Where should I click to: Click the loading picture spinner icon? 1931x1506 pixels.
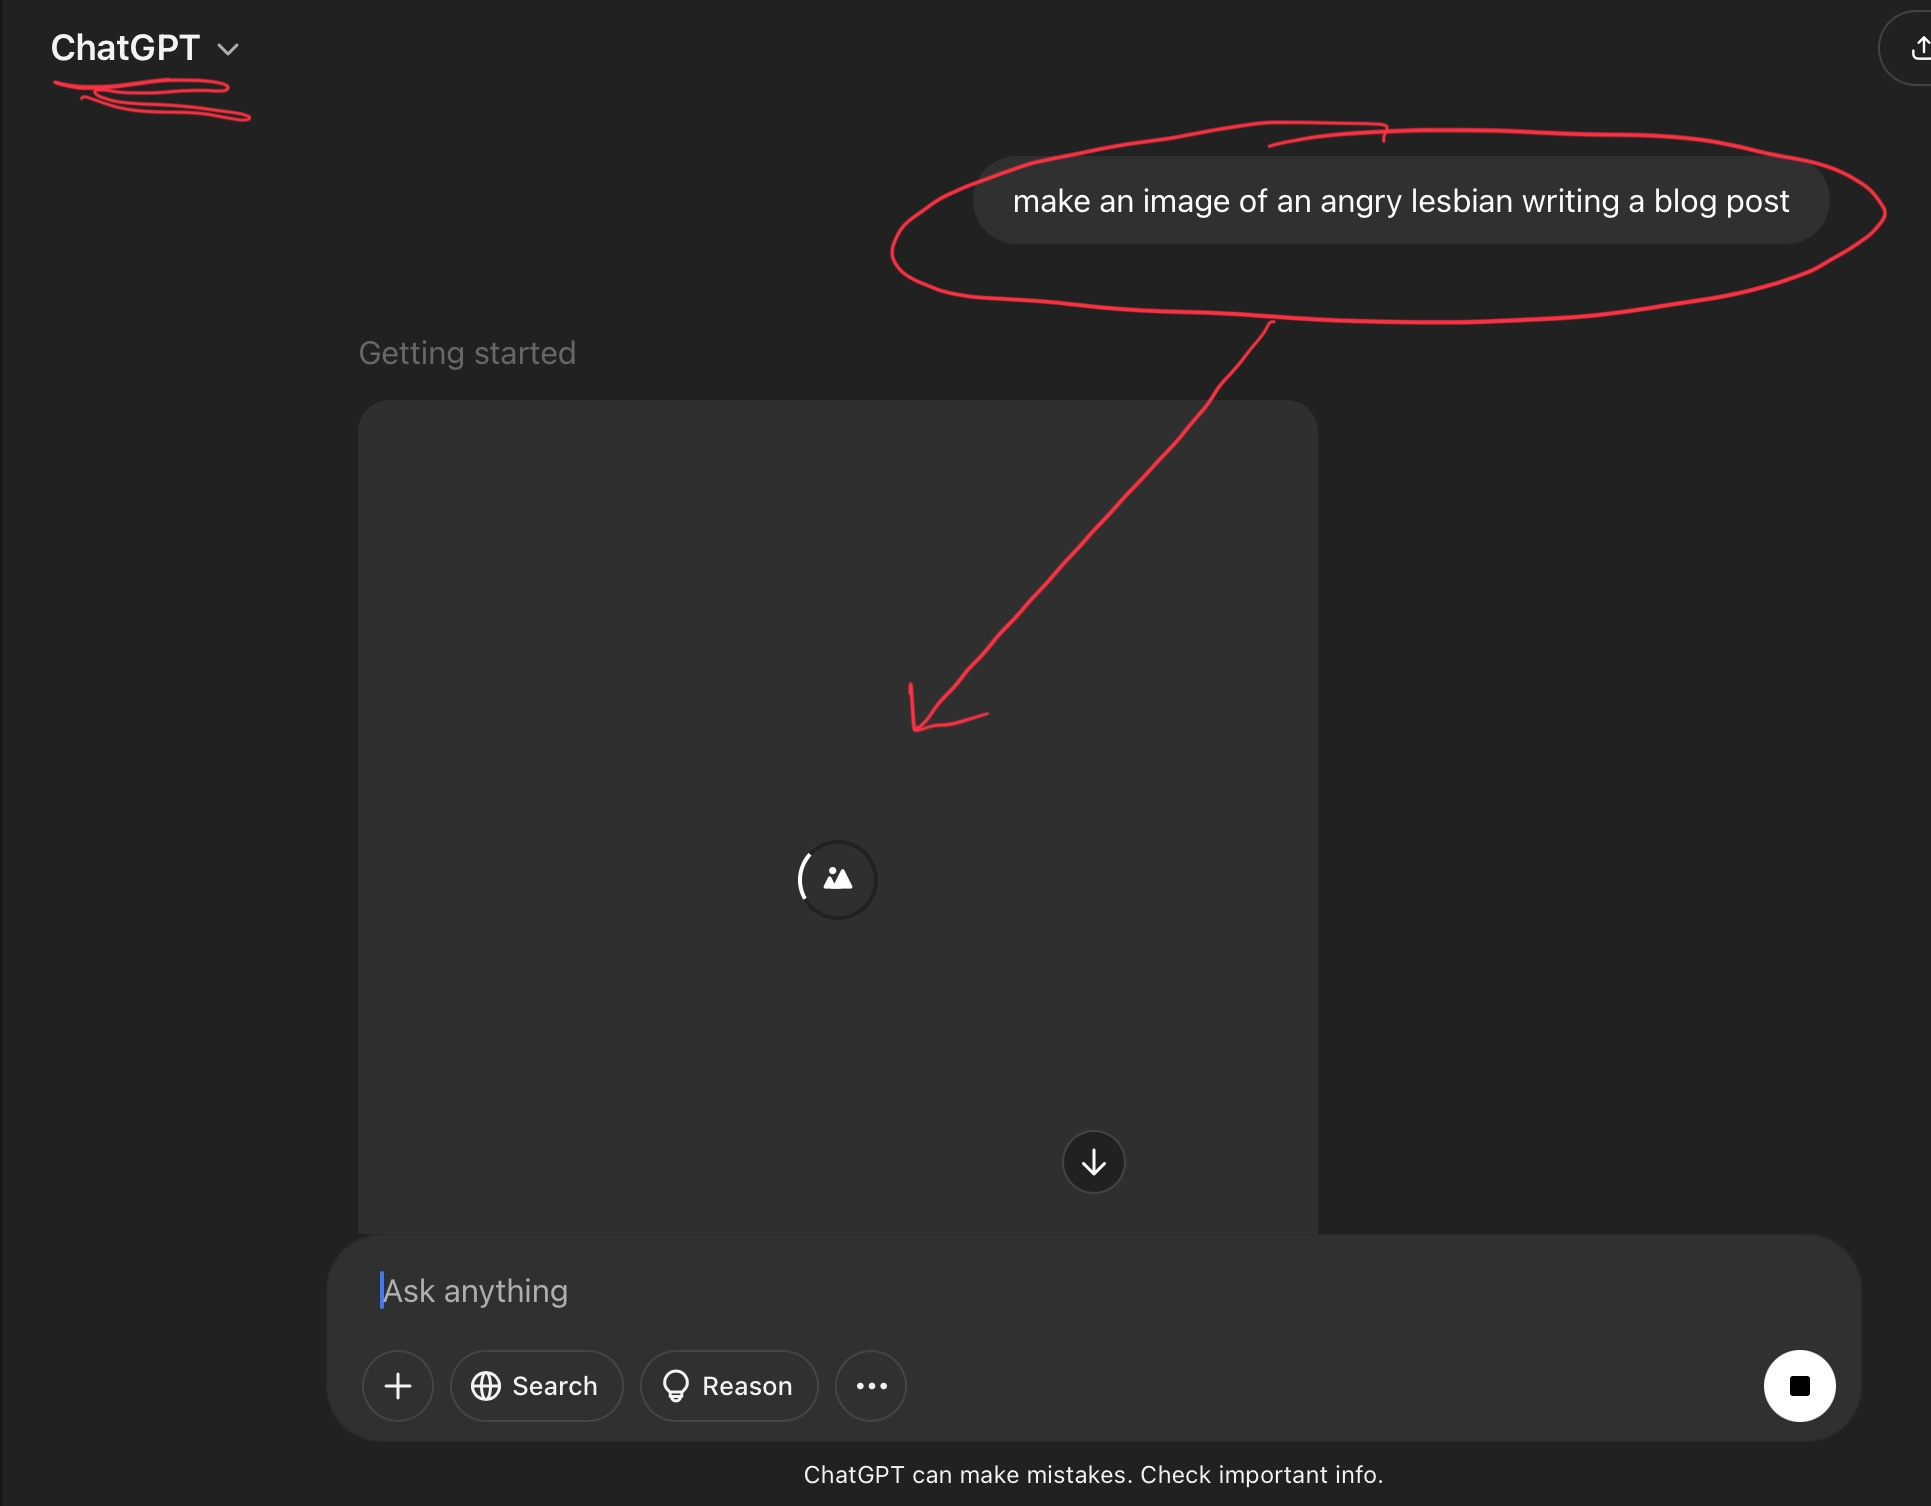837,879
